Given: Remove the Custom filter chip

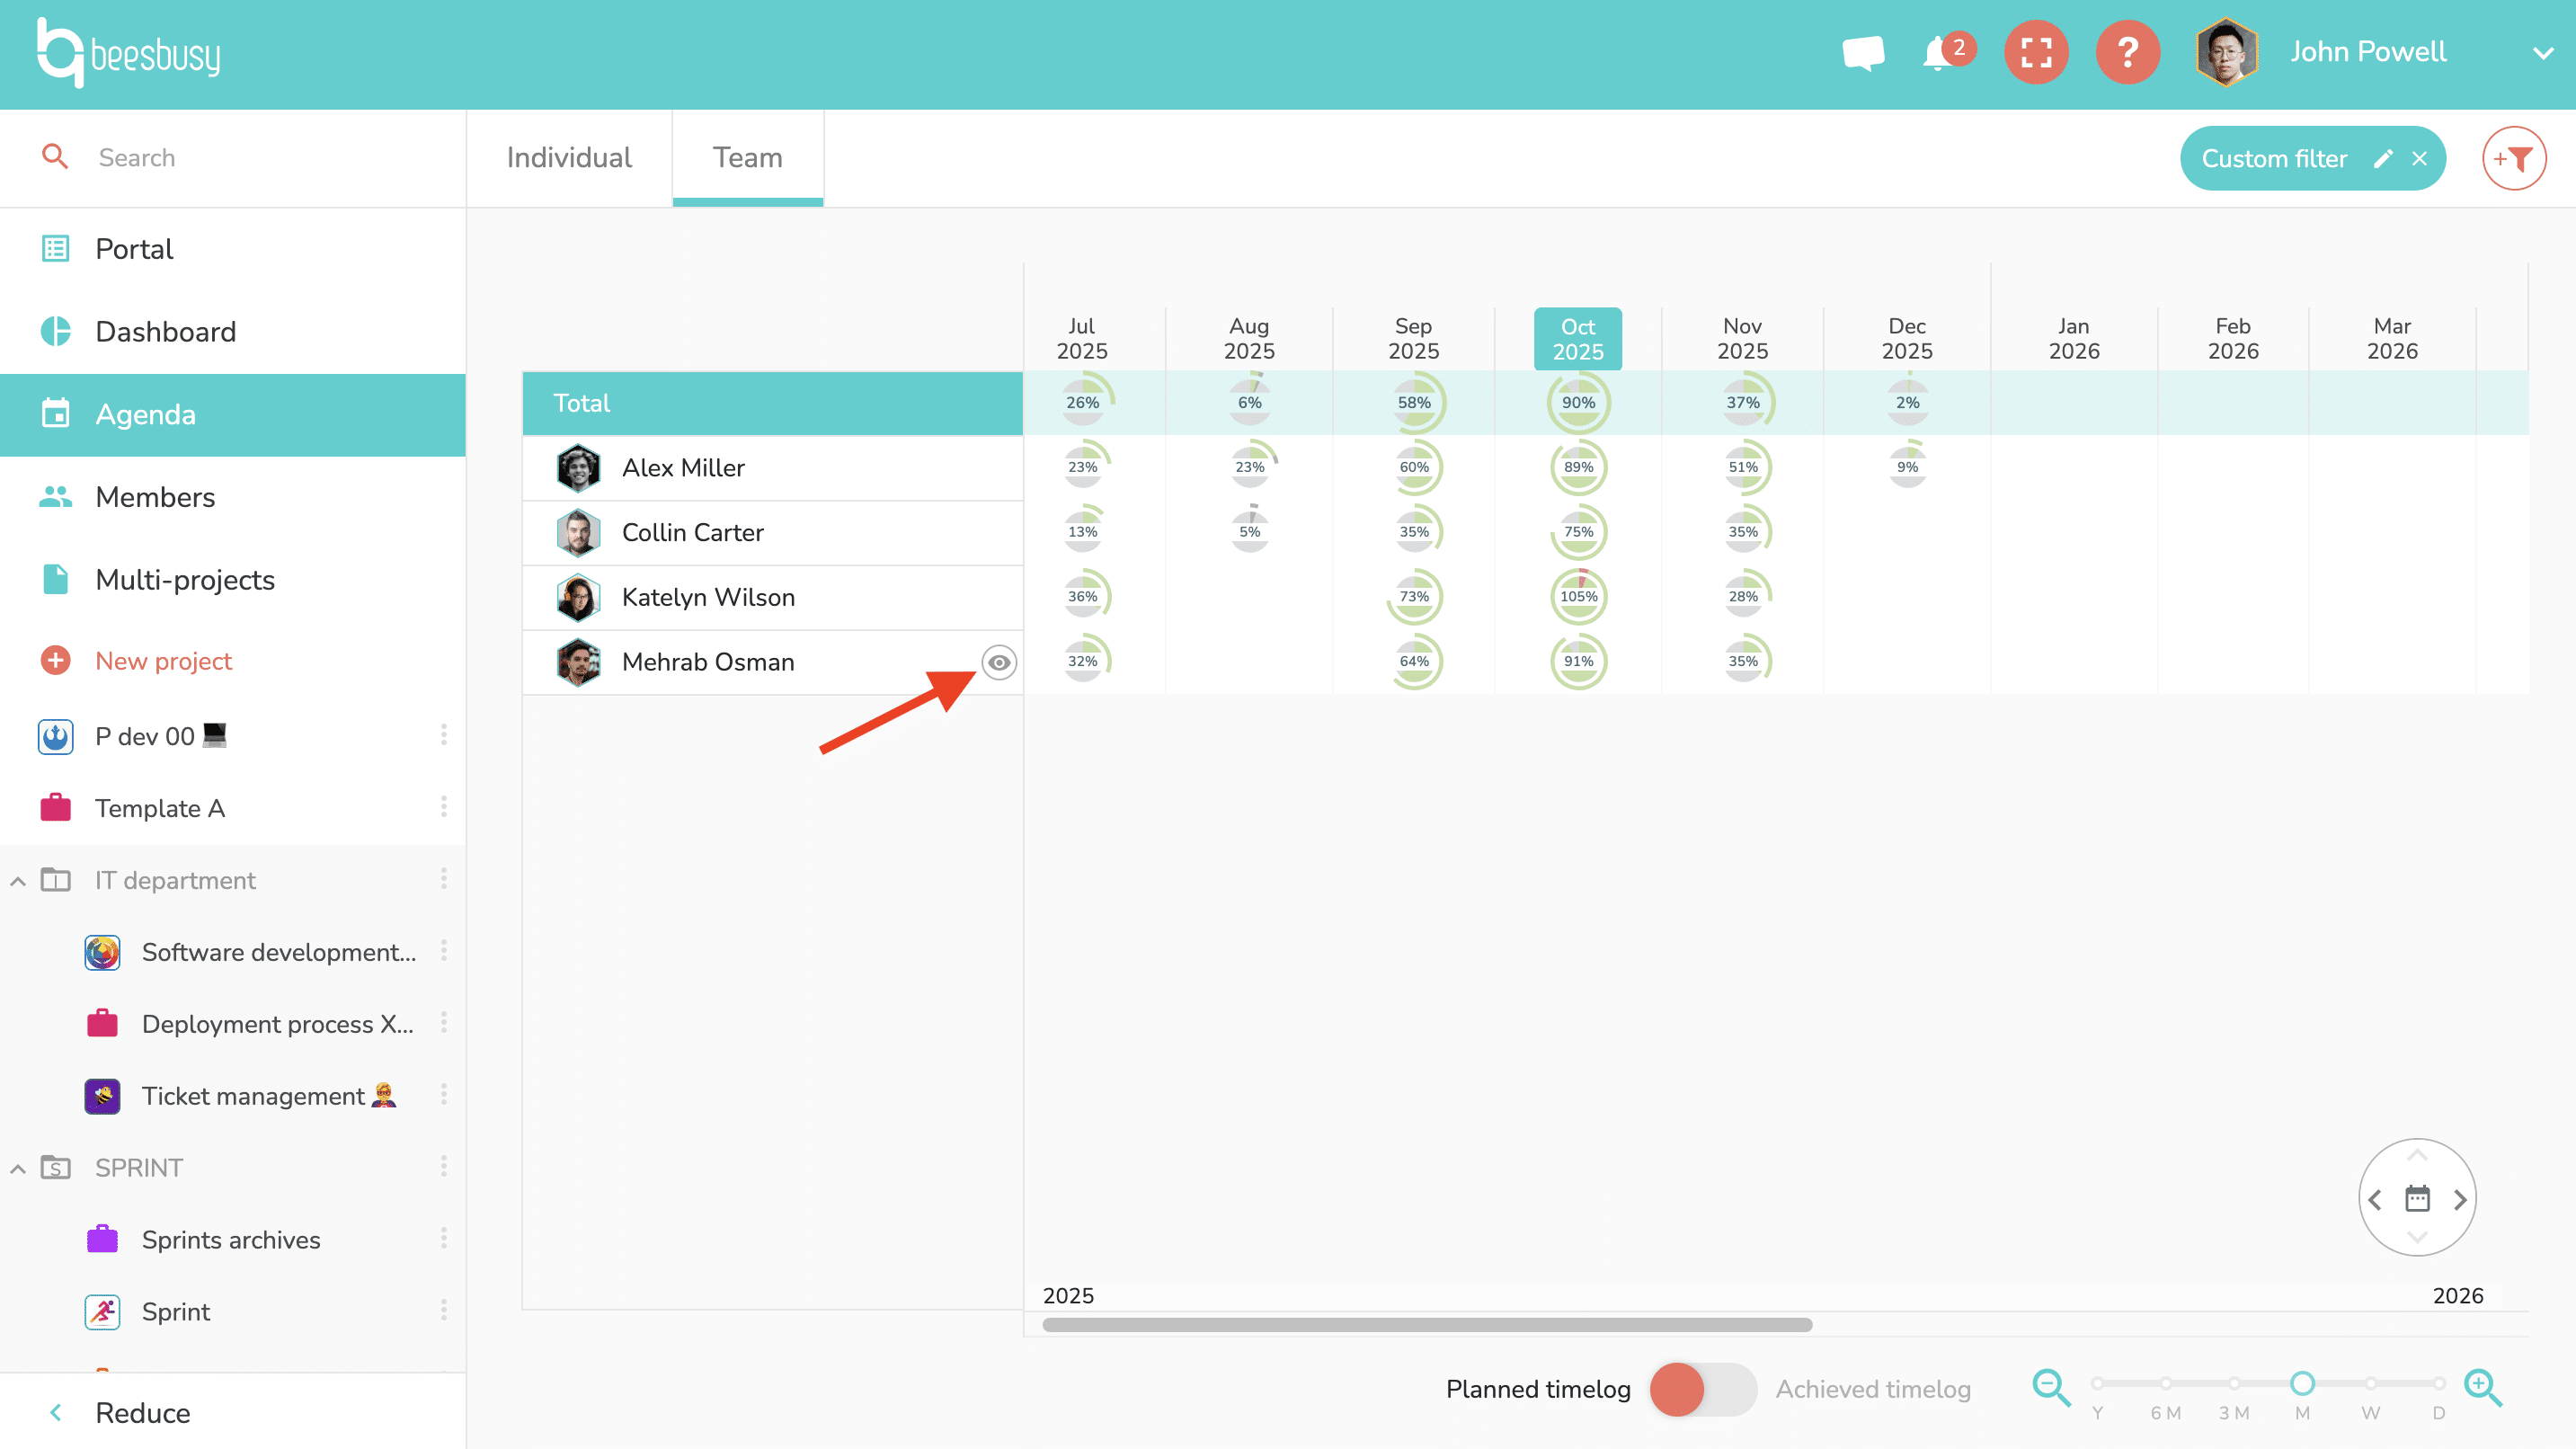Looking at the screenshot, I should 2420,158.
